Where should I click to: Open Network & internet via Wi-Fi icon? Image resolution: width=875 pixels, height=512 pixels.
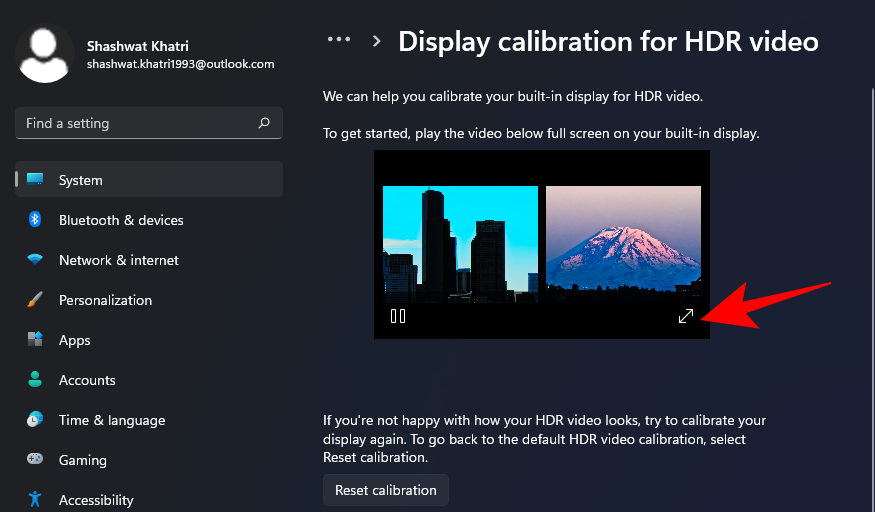(35, 260)
